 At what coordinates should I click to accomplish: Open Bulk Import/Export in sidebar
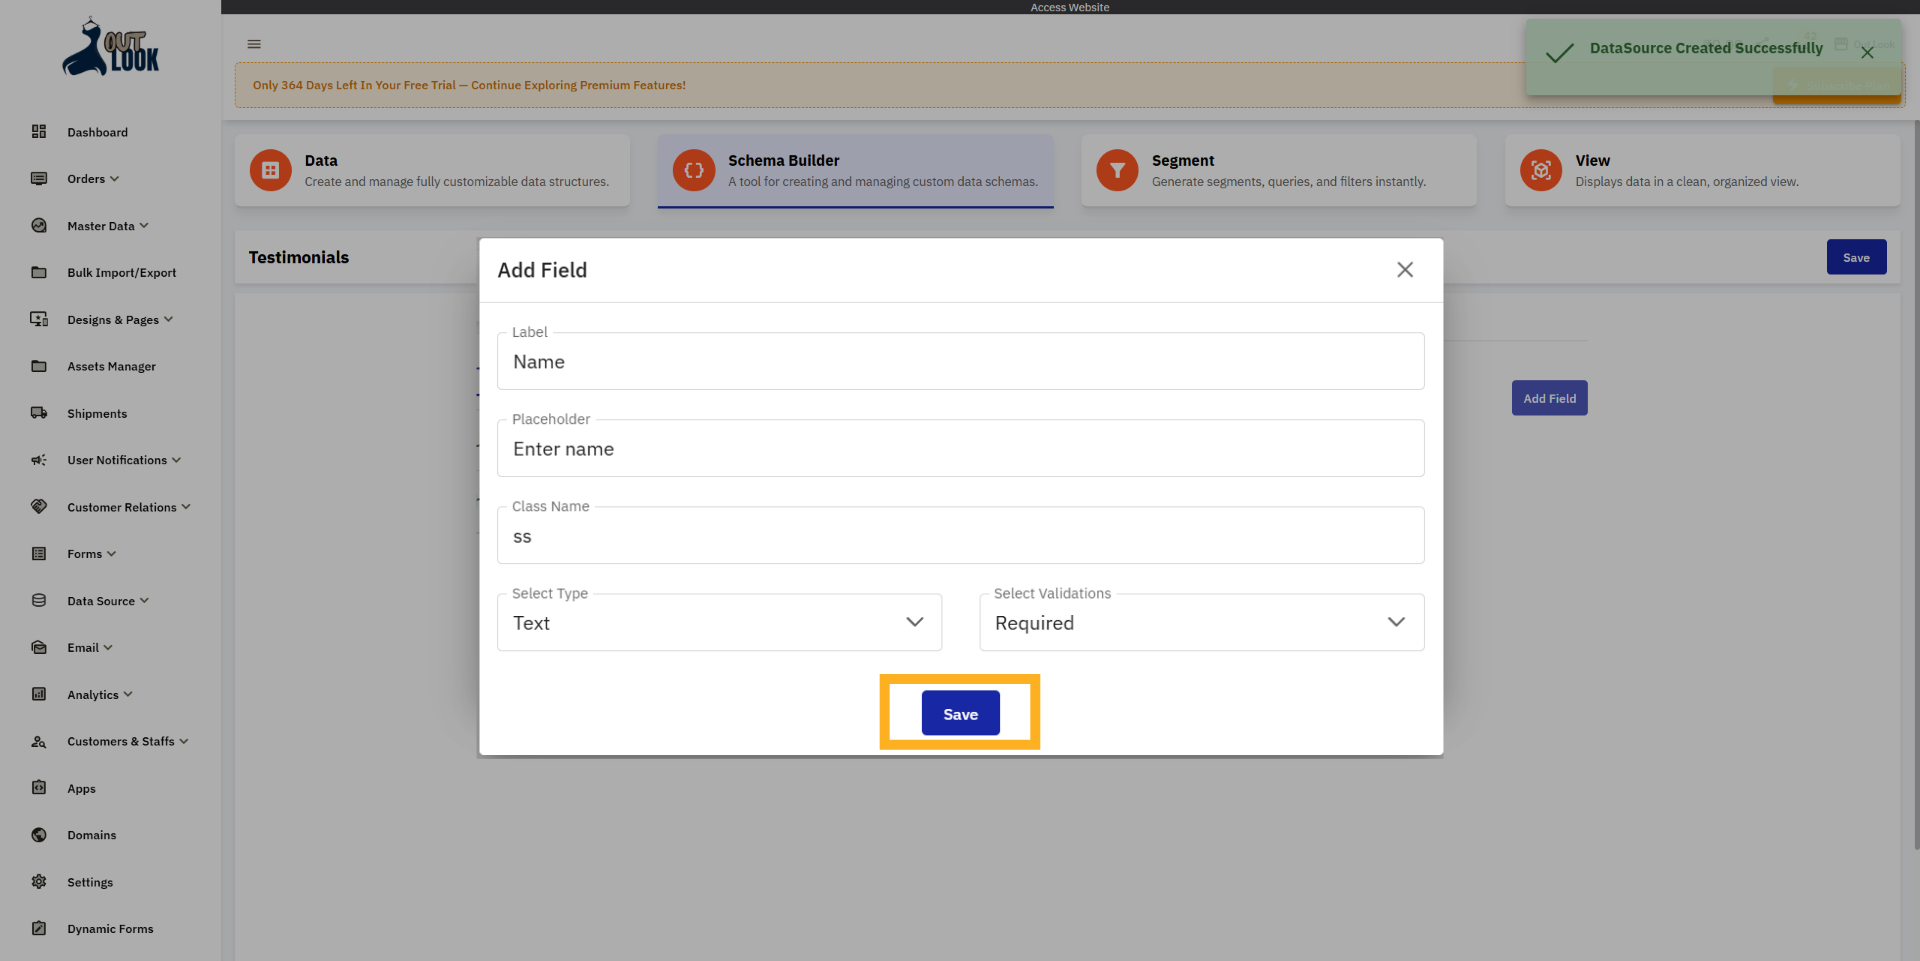tap(122, 273)
